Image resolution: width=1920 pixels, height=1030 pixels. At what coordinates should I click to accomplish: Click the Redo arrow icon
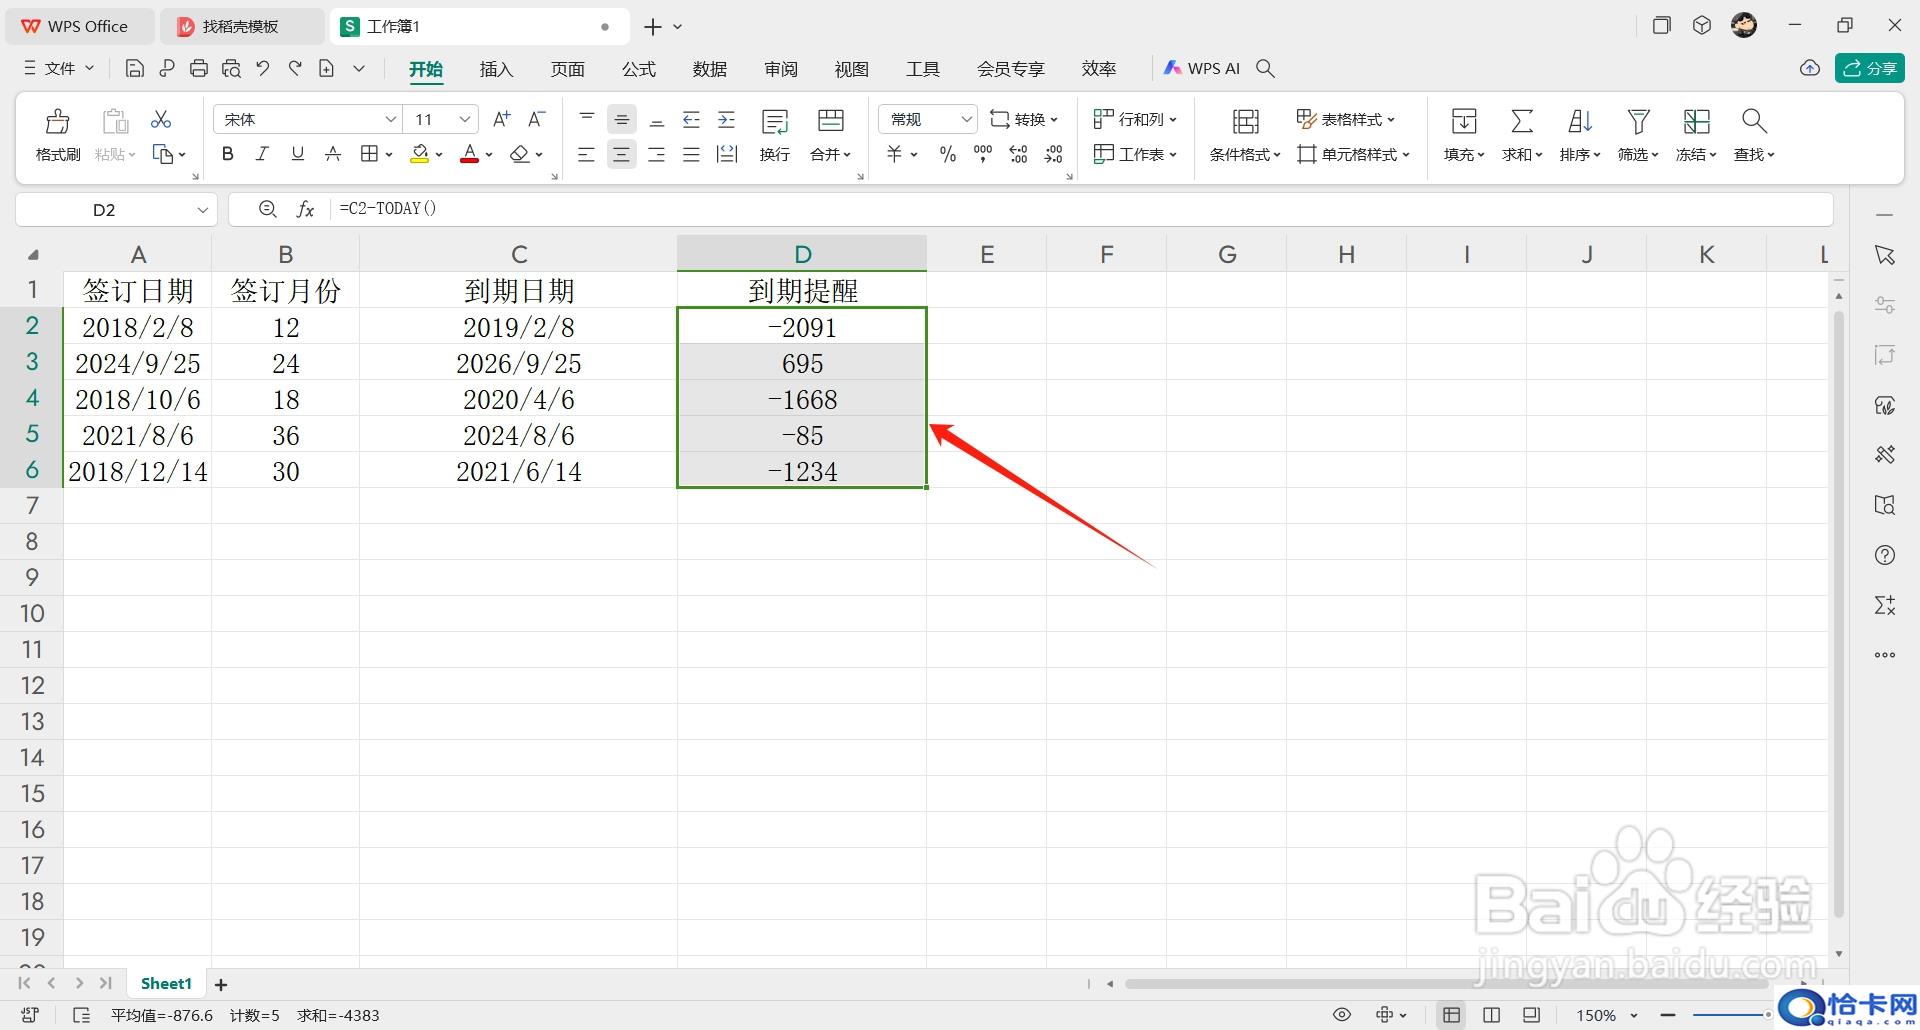295,68
